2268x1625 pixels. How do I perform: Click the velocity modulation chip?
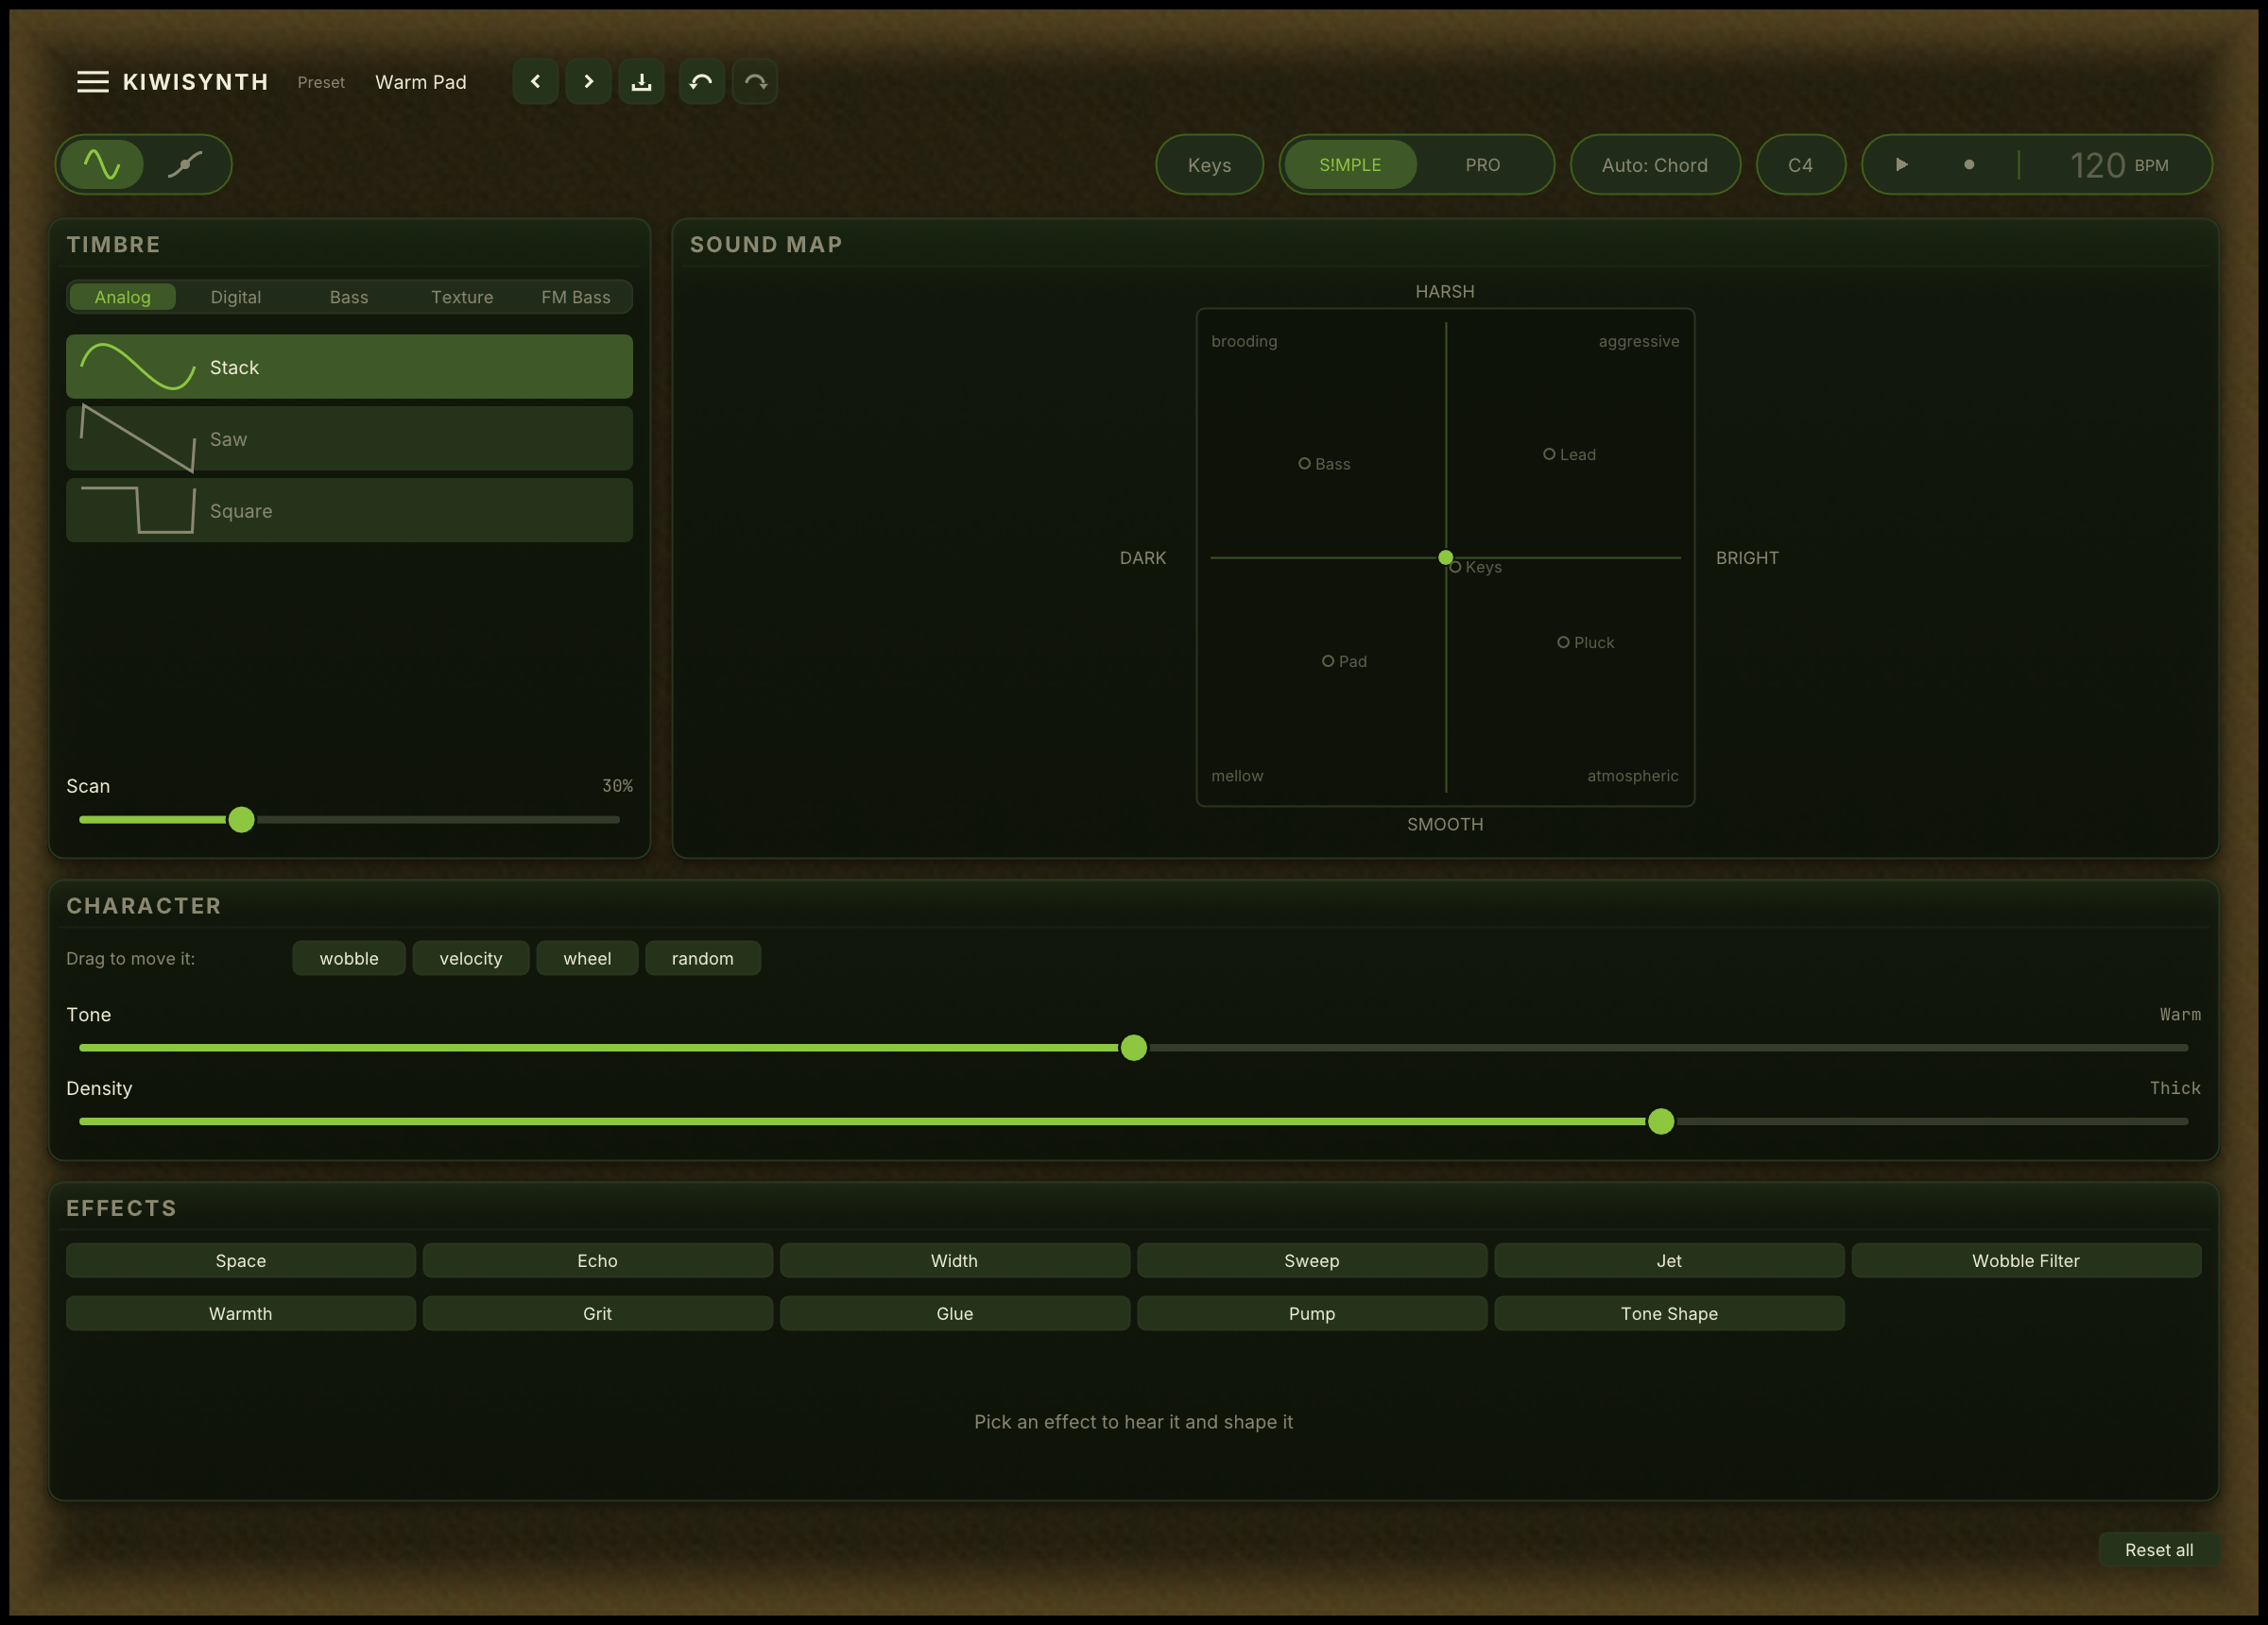point(470,958)
